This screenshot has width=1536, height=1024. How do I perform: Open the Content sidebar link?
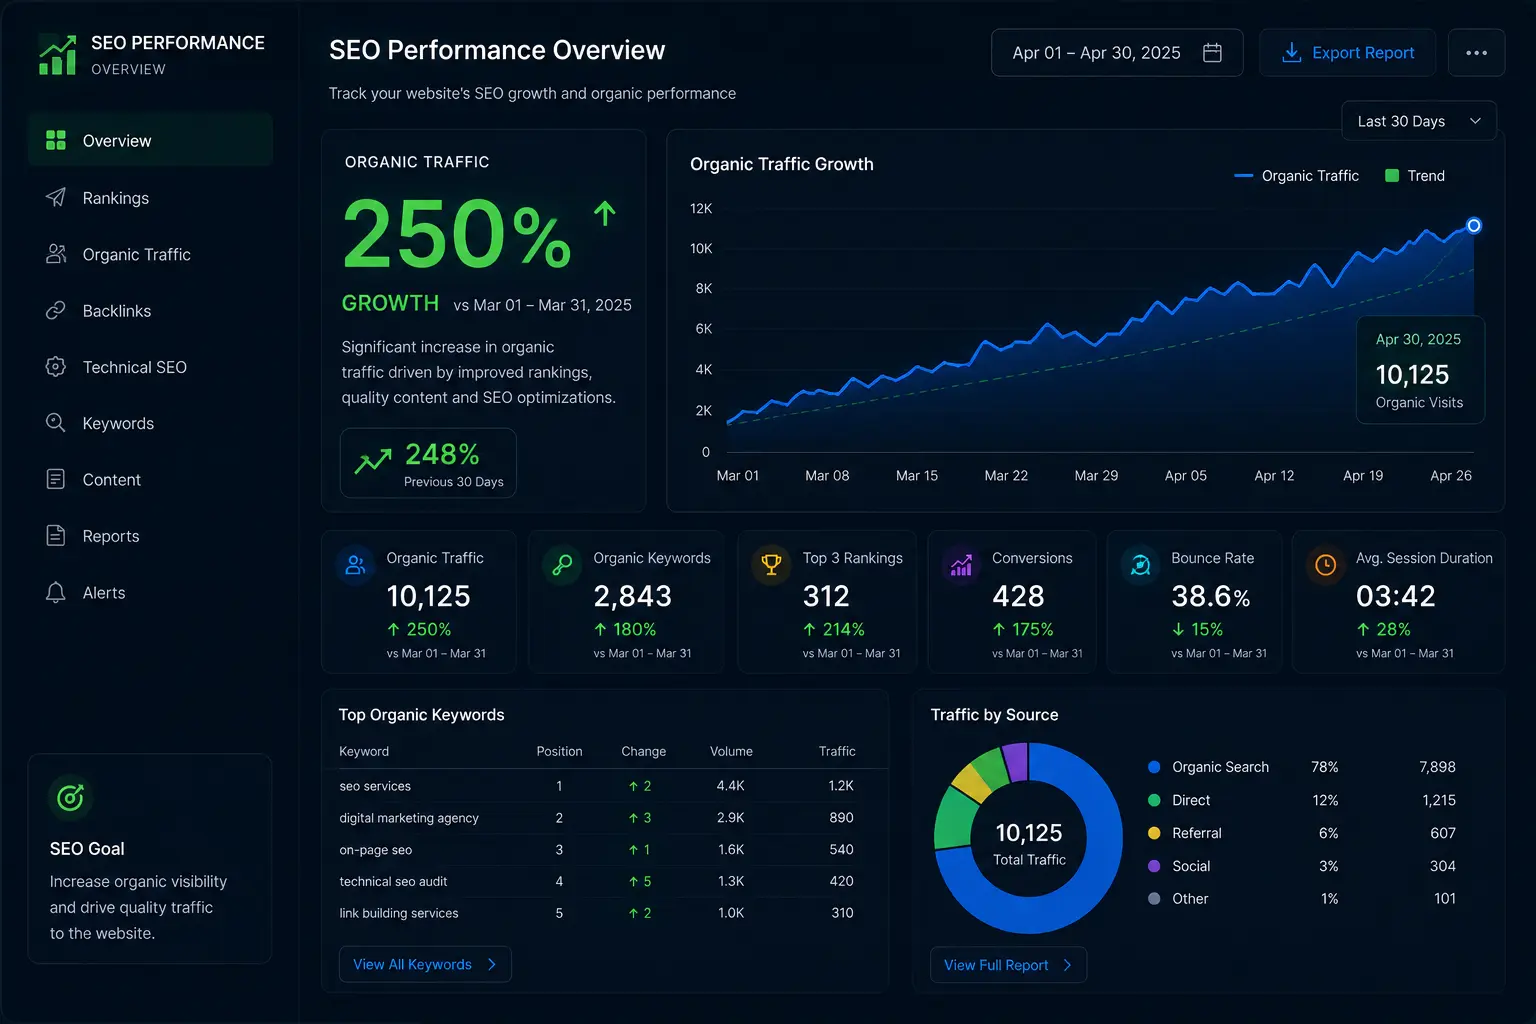point(150,480)
